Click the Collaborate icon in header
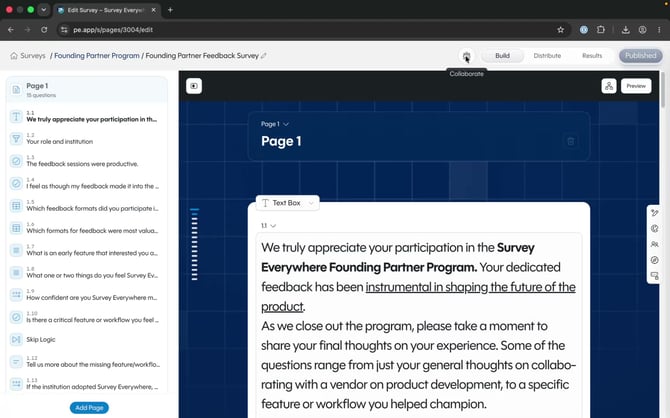The image size is (670, 418). 466,56
